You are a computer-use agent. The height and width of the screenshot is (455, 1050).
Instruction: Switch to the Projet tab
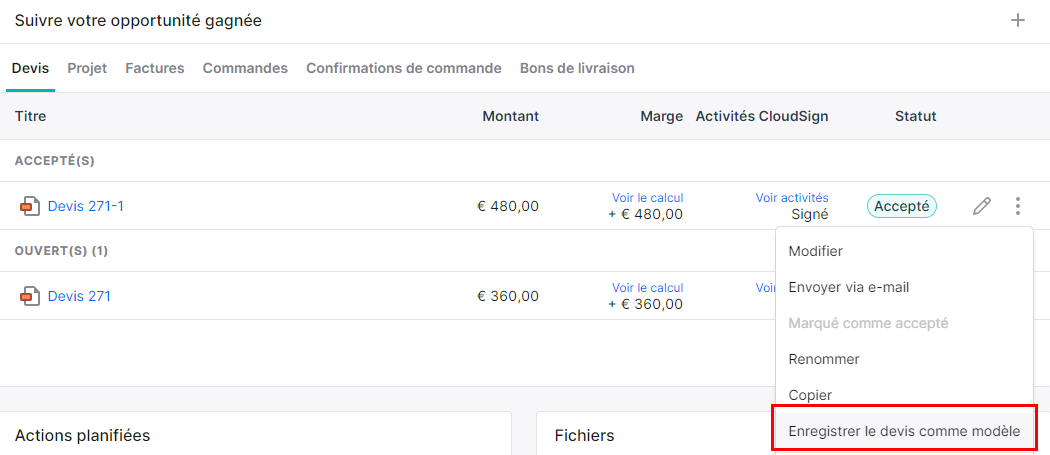(87, 68)
